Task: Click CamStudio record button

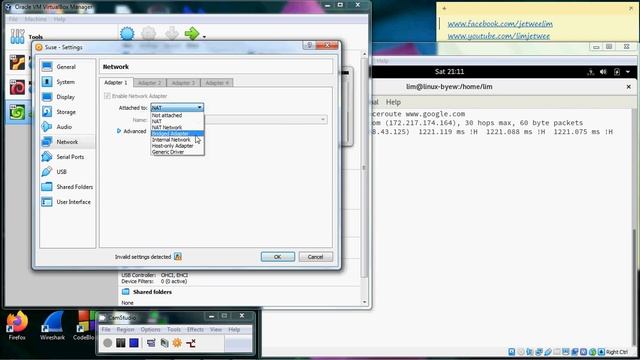Action: point(107,343)
